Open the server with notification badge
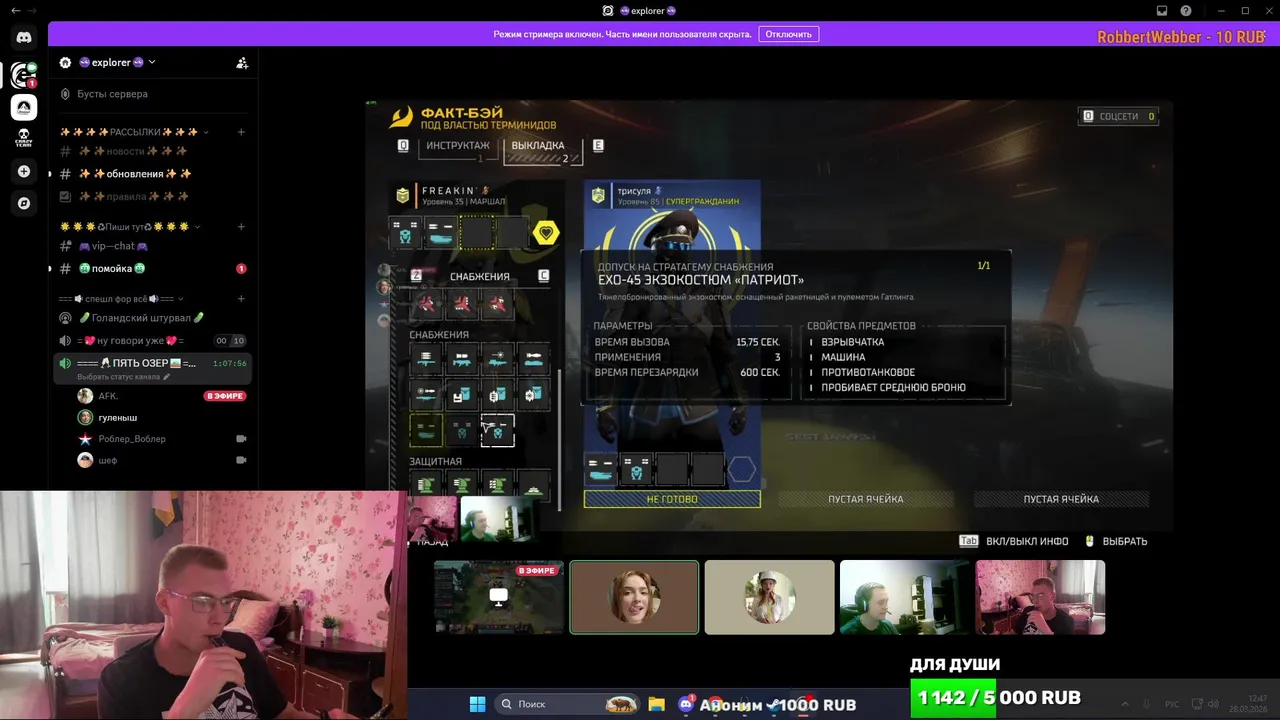 point(24,74)
